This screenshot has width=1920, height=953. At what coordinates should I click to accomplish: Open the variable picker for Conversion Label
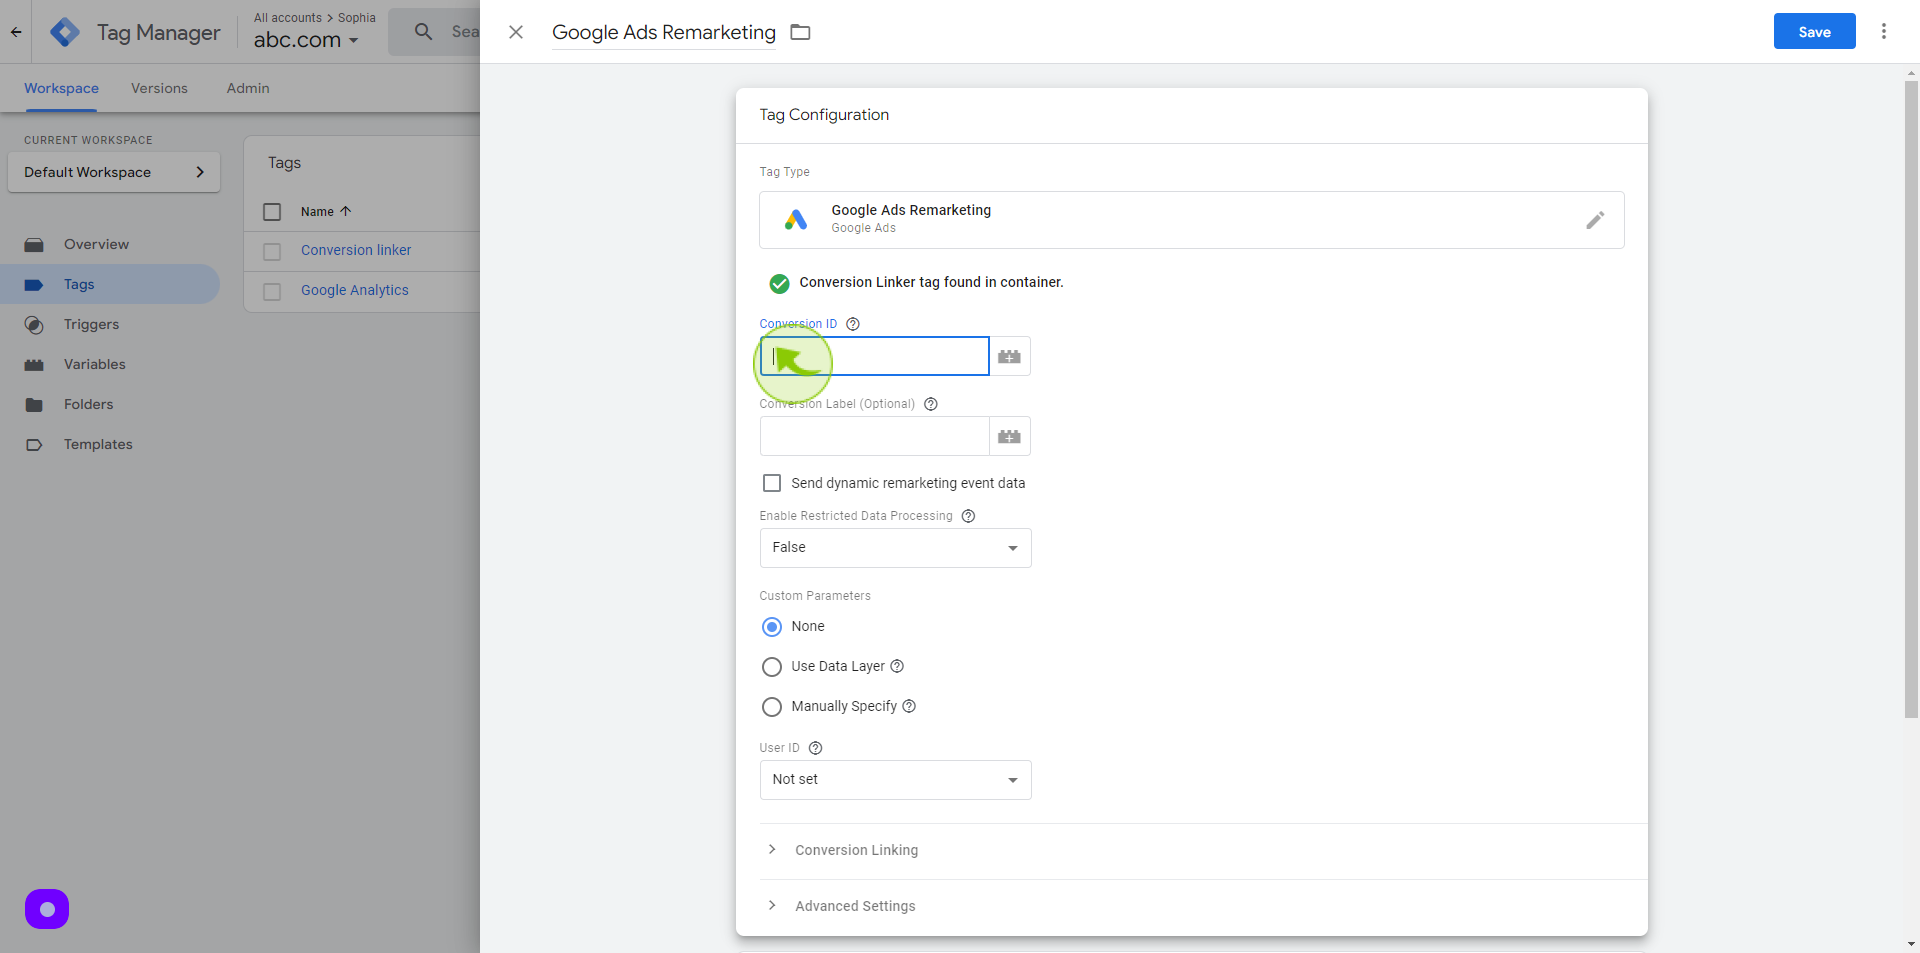[1010, 436]
